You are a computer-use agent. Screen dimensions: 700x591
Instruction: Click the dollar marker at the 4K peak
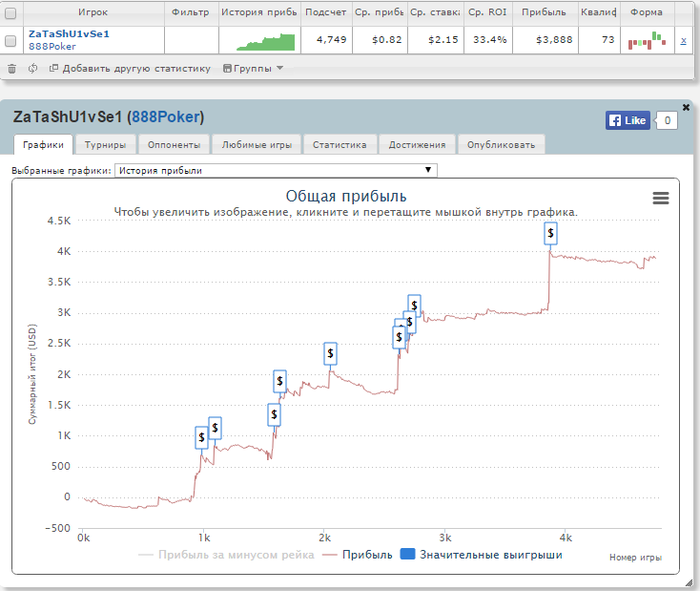tap(550, 233)
